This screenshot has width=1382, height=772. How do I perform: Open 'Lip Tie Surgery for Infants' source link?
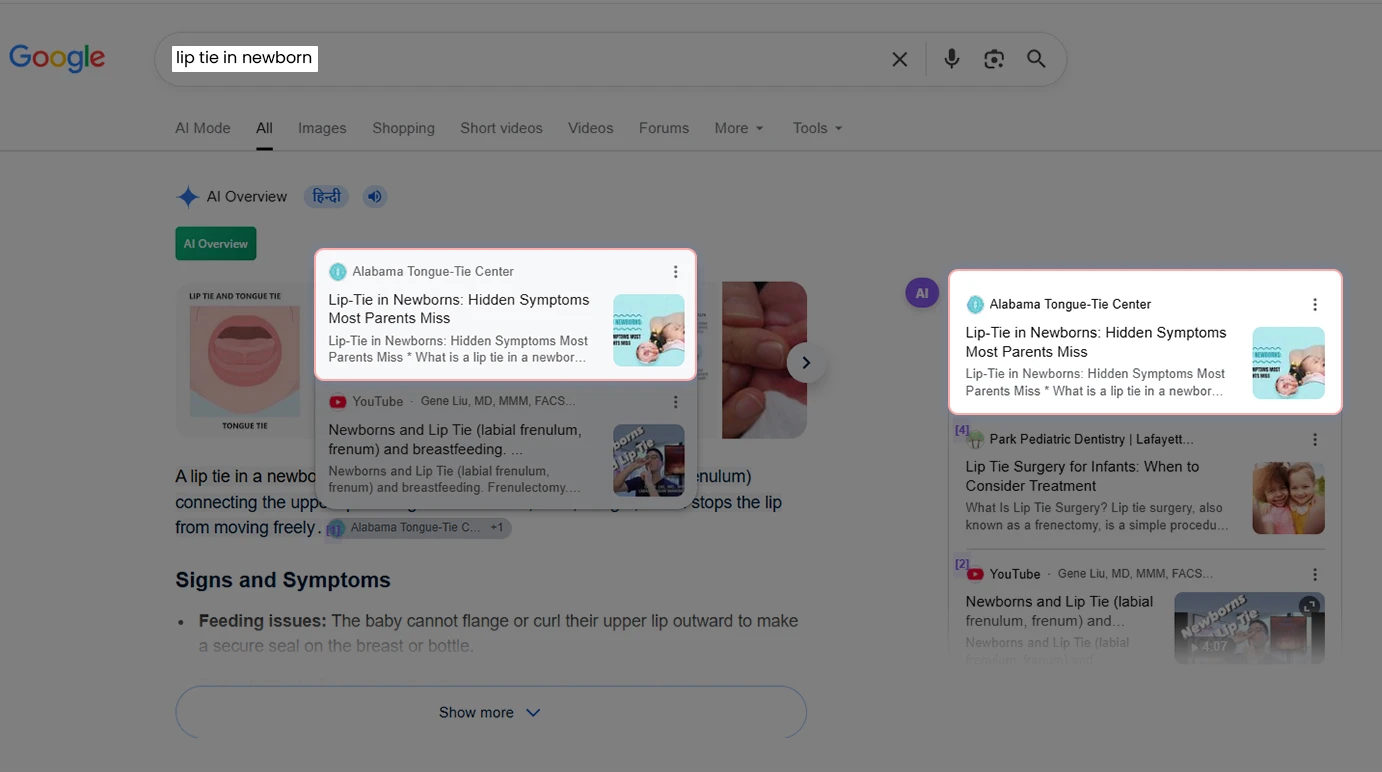pyautogui.click(x=1082, y=476)
